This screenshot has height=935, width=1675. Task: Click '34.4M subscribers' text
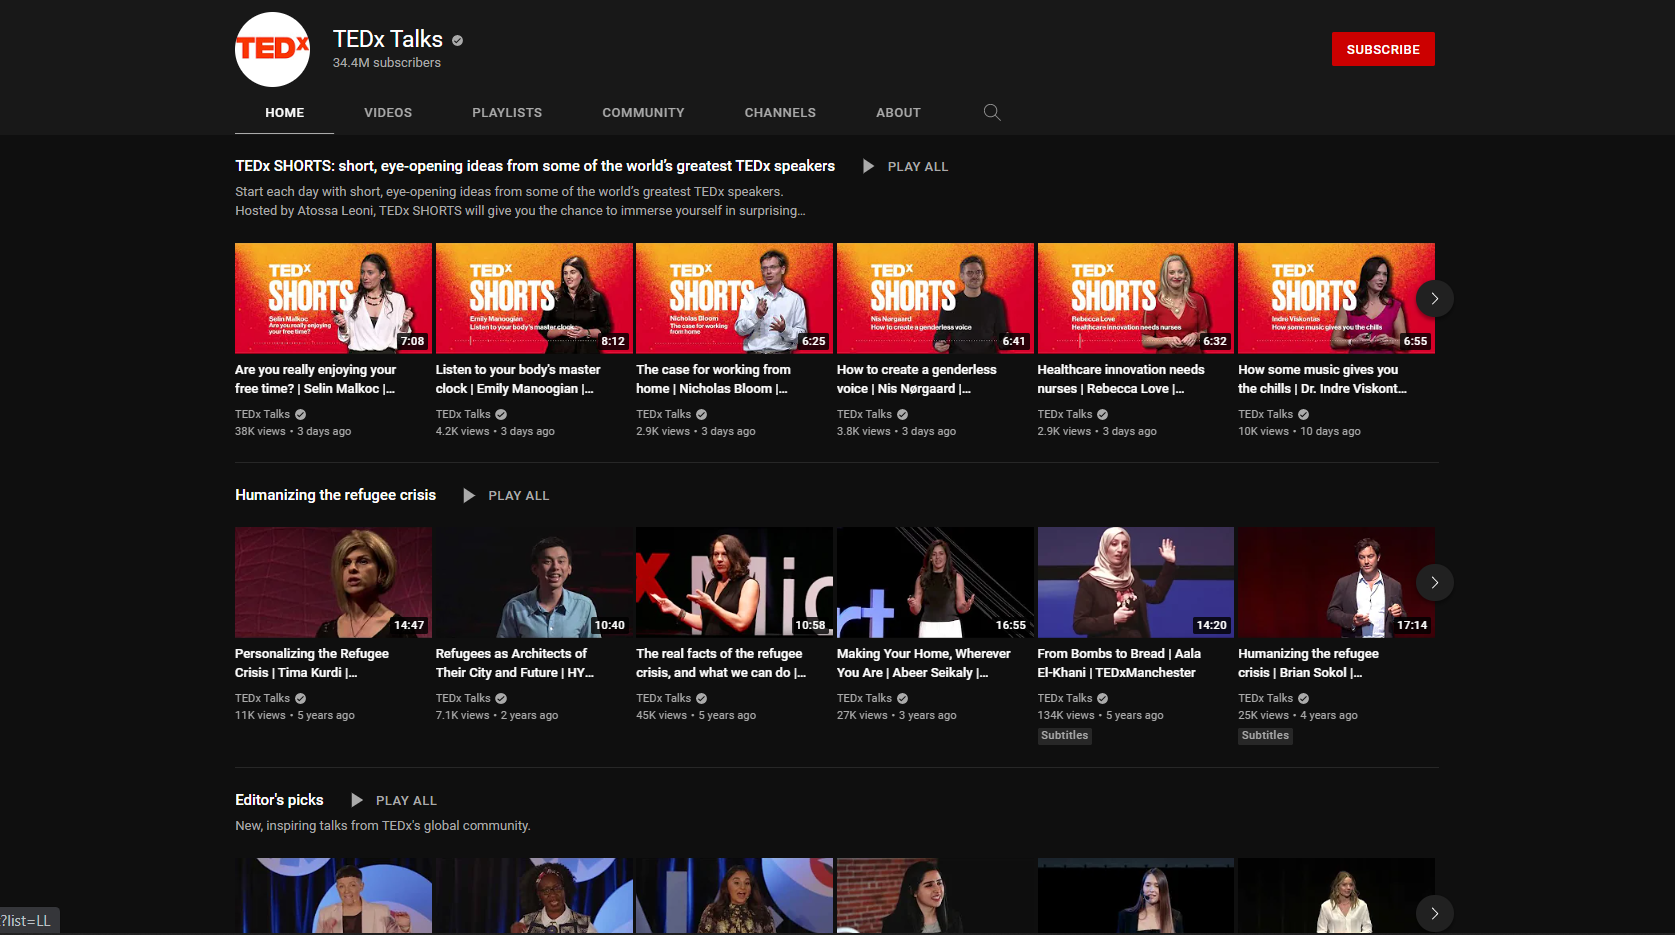pyautogui.click(x=386, y=62)
